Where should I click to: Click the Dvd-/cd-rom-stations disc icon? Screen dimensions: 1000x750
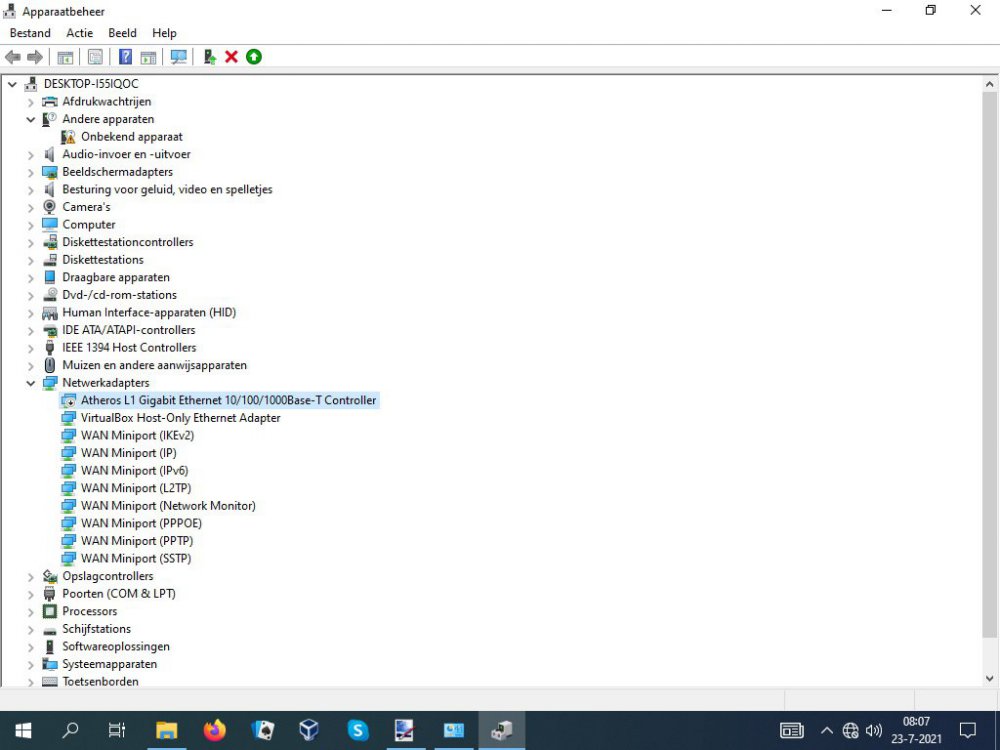[x=50, y=295]
